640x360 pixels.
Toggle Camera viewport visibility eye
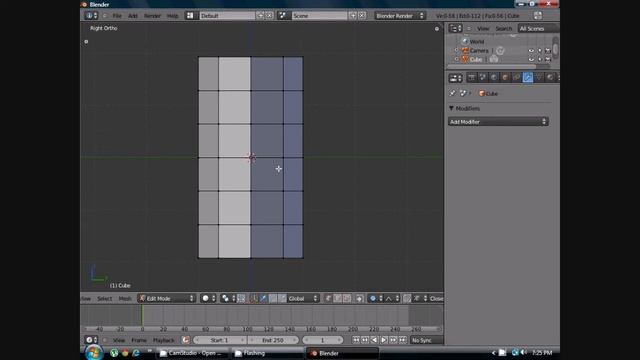[x=531, y=51]
